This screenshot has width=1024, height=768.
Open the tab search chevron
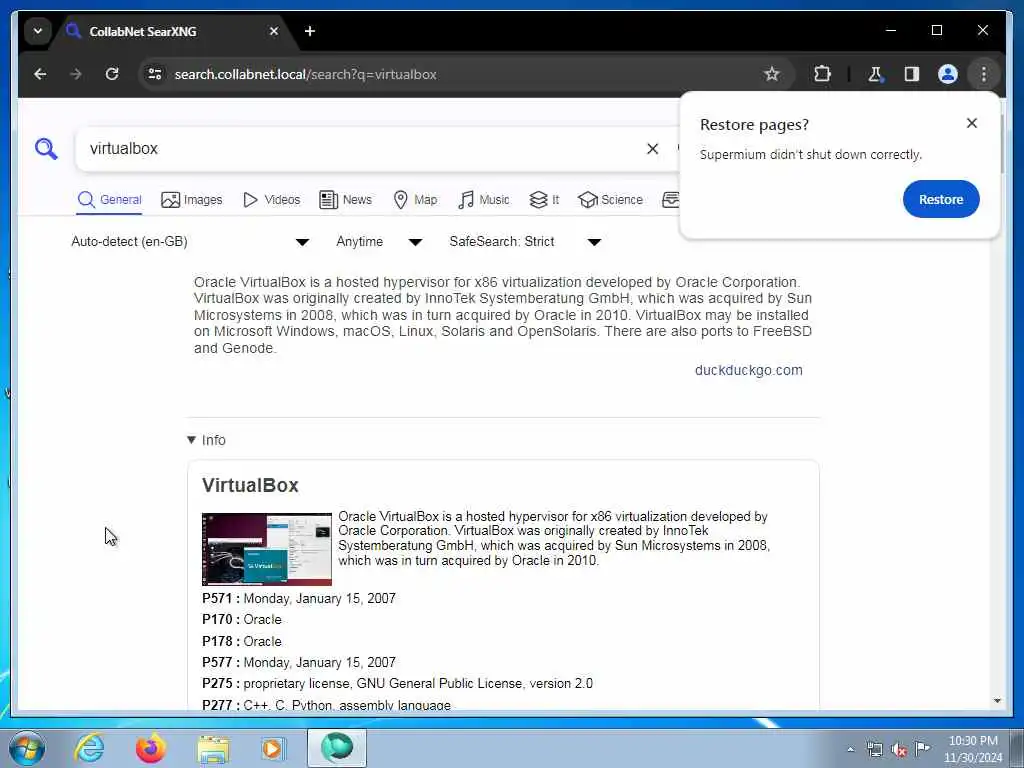click(38, 31)
